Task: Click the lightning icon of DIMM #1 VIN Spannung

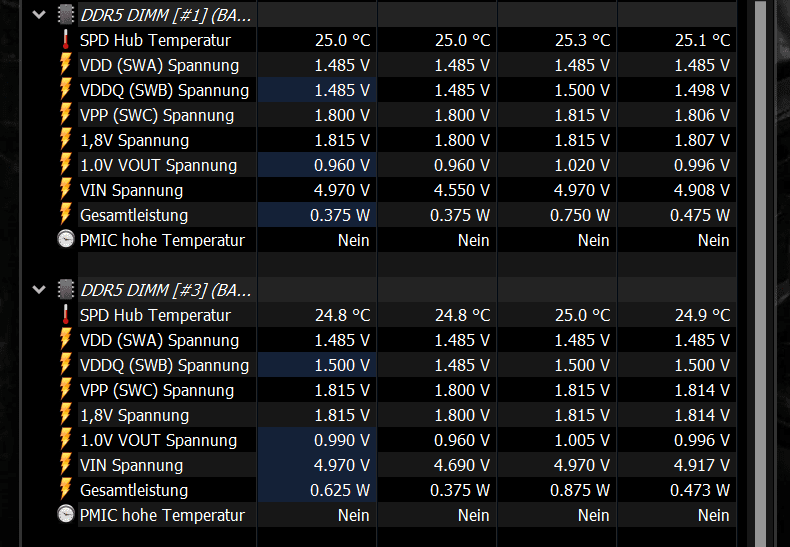Action: [x=65, y=190]
